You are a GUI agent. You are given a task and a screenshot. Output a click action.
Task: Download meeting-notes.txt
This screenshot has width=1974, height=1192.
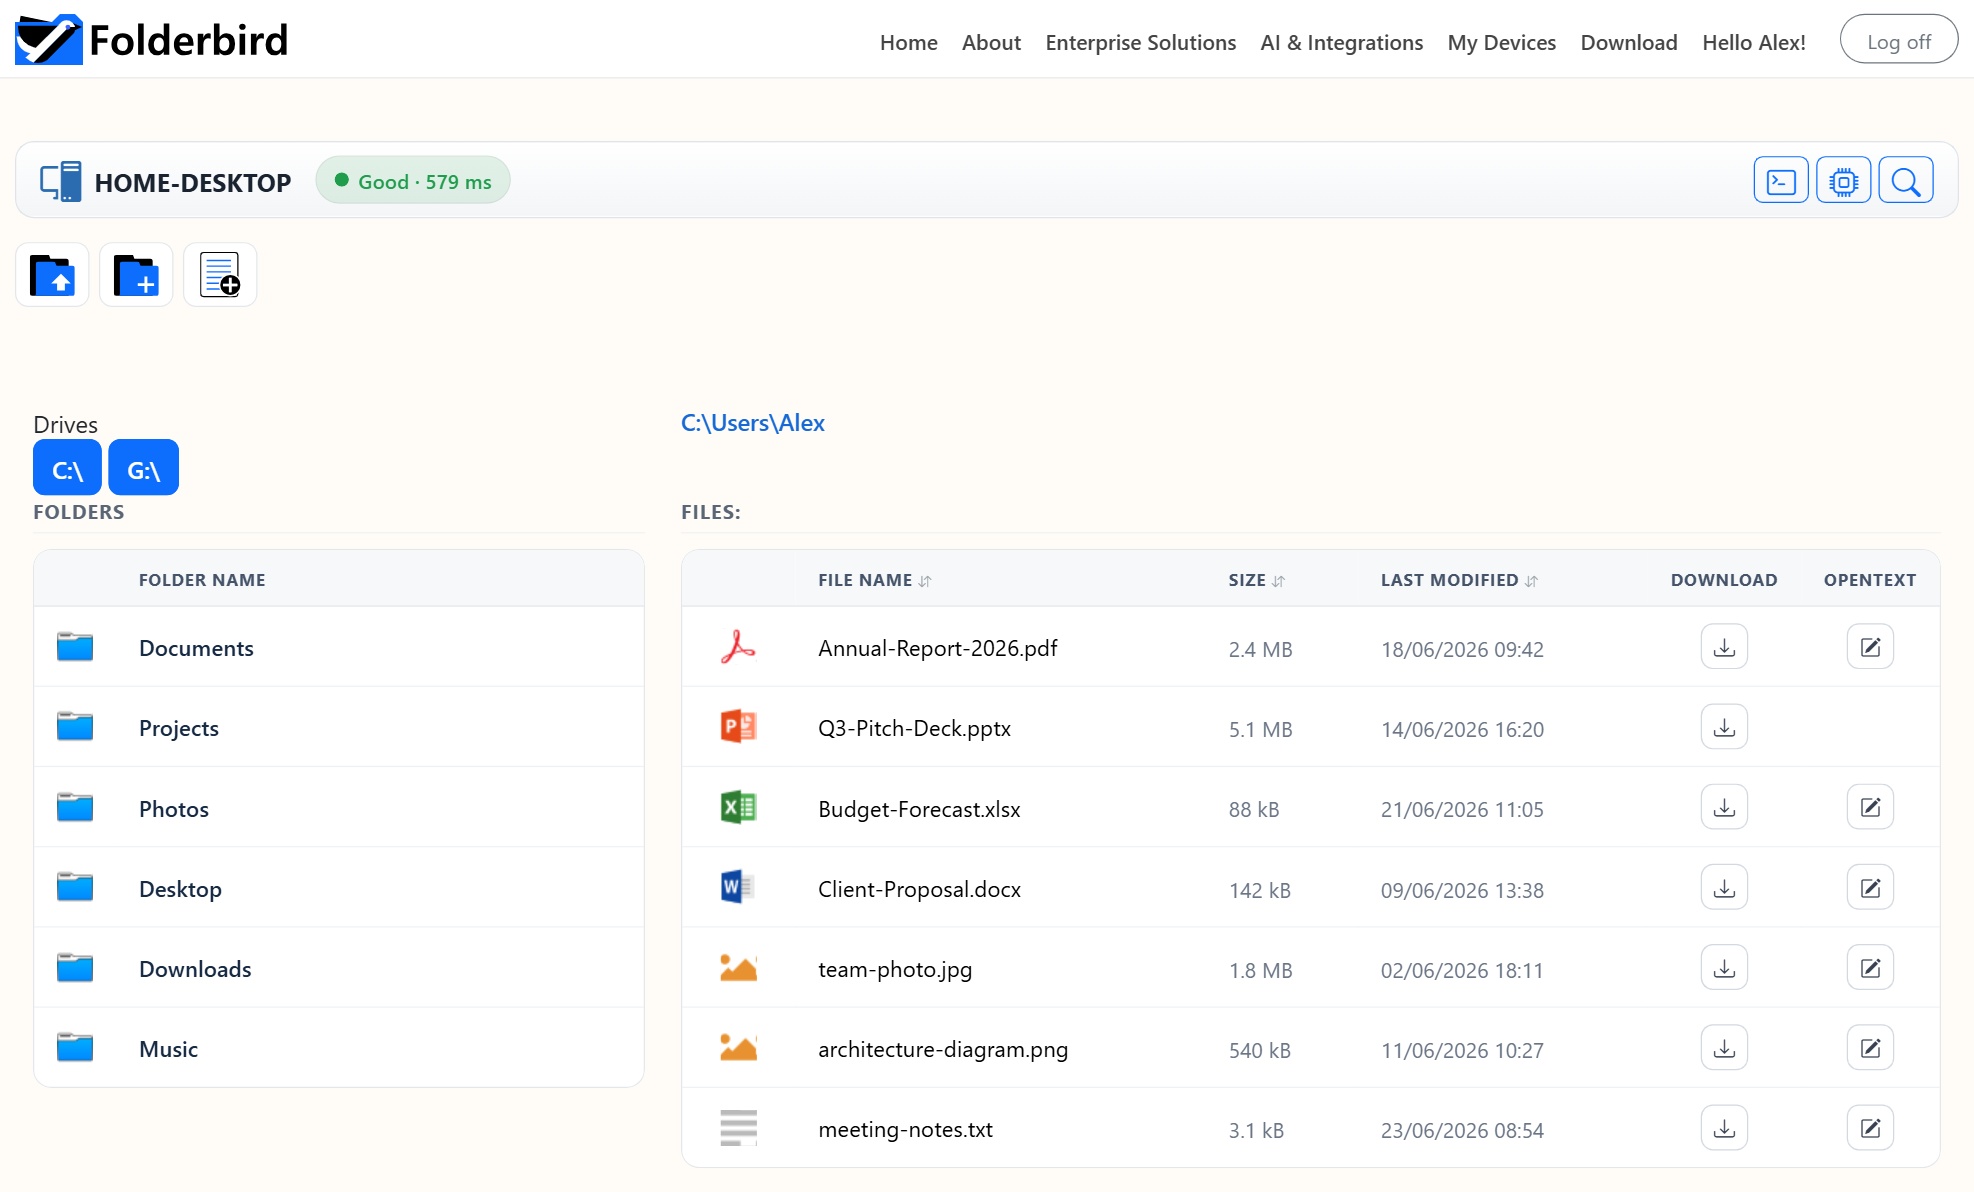(x=1724, y=1128)
